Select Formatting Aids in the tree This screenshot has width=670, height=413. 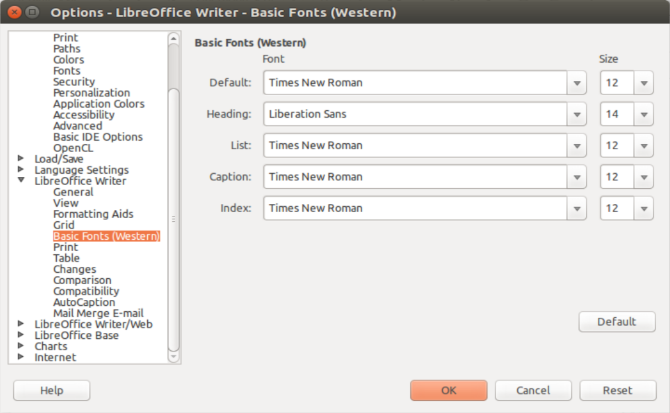point(93,214)
